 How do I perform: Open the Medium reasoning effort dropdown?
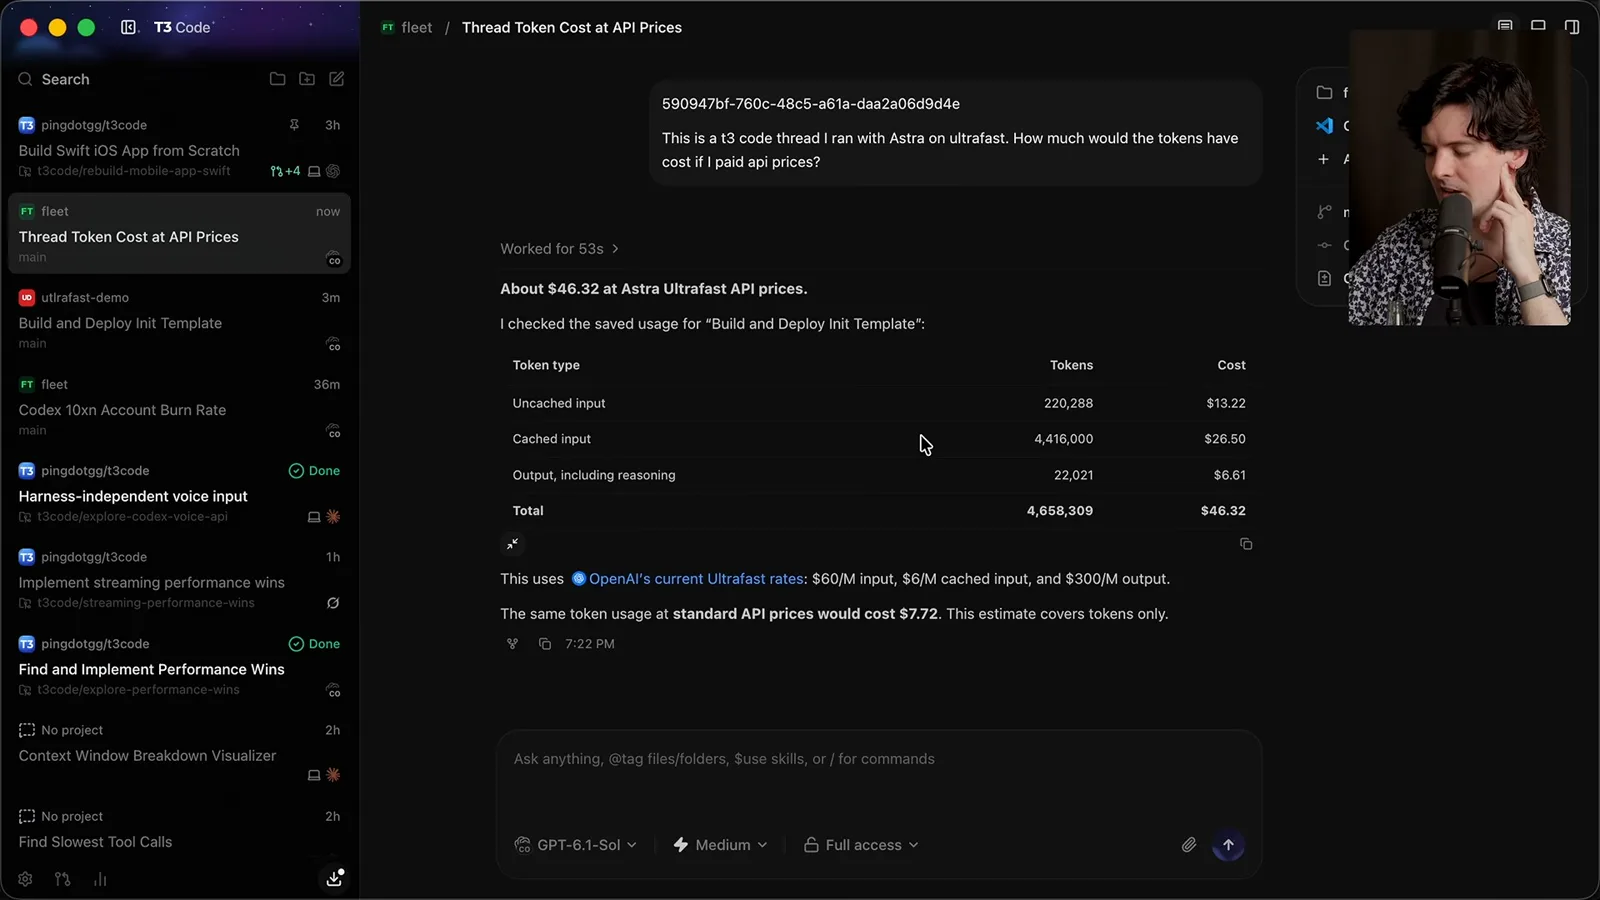(x=720, y=845)
